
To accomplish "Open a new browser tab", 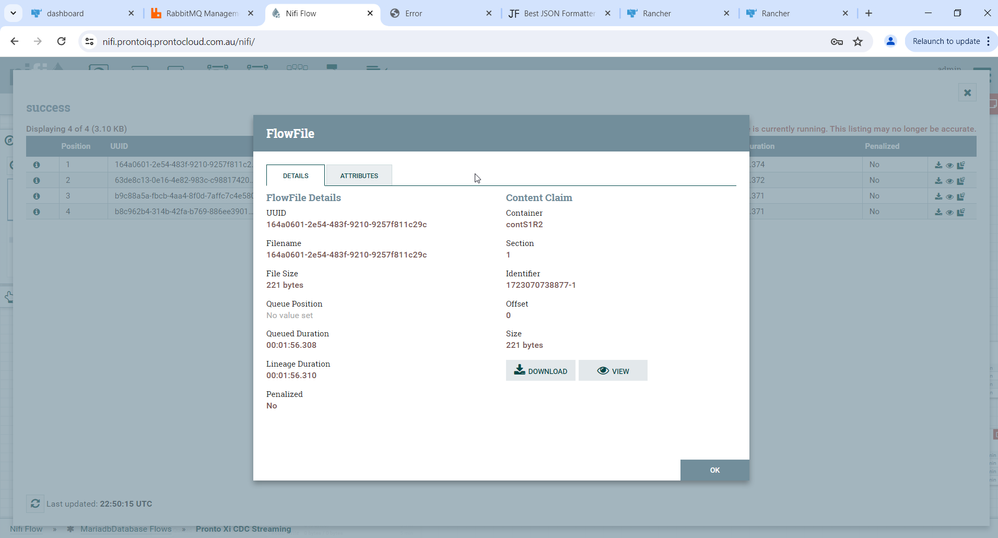I will click(x=868, y=13).
